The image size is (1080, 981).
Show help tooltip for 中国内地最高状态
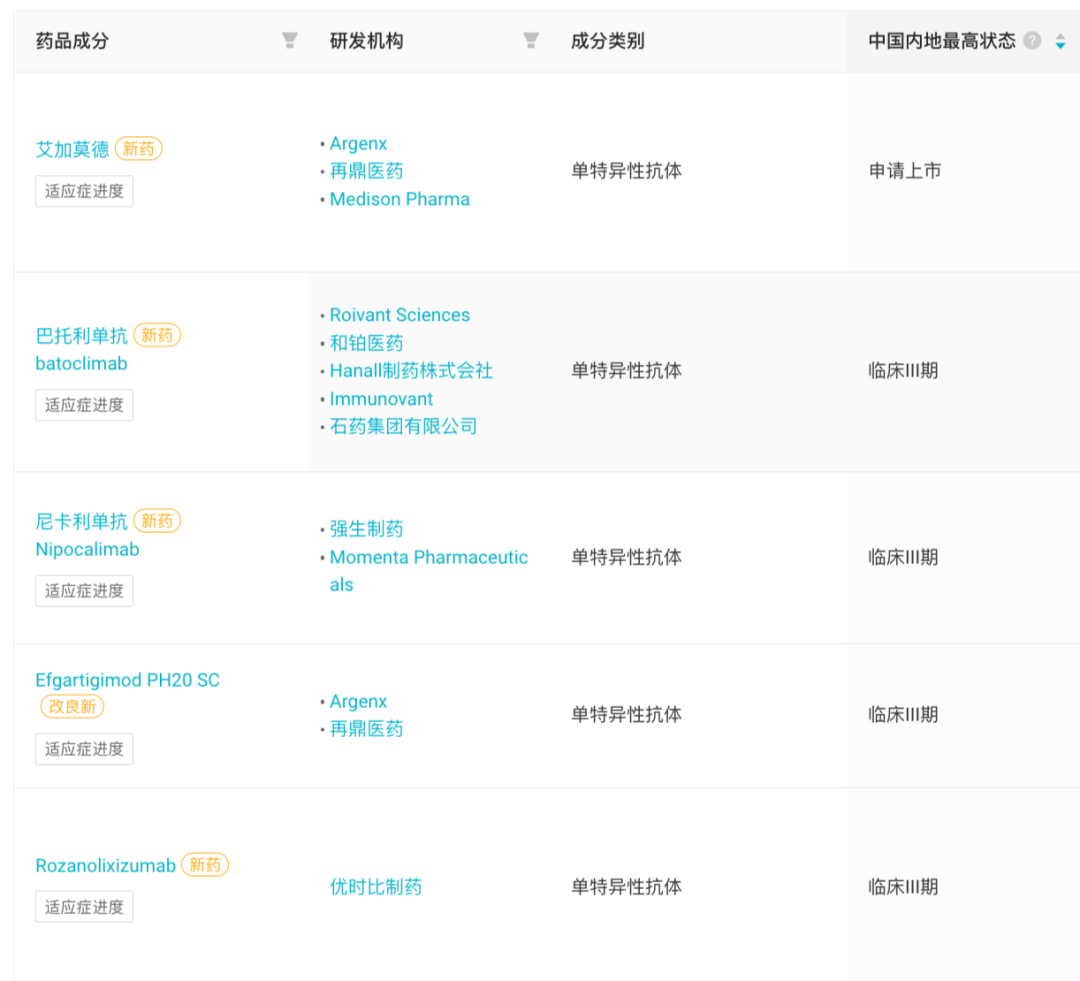[1032, 41]
